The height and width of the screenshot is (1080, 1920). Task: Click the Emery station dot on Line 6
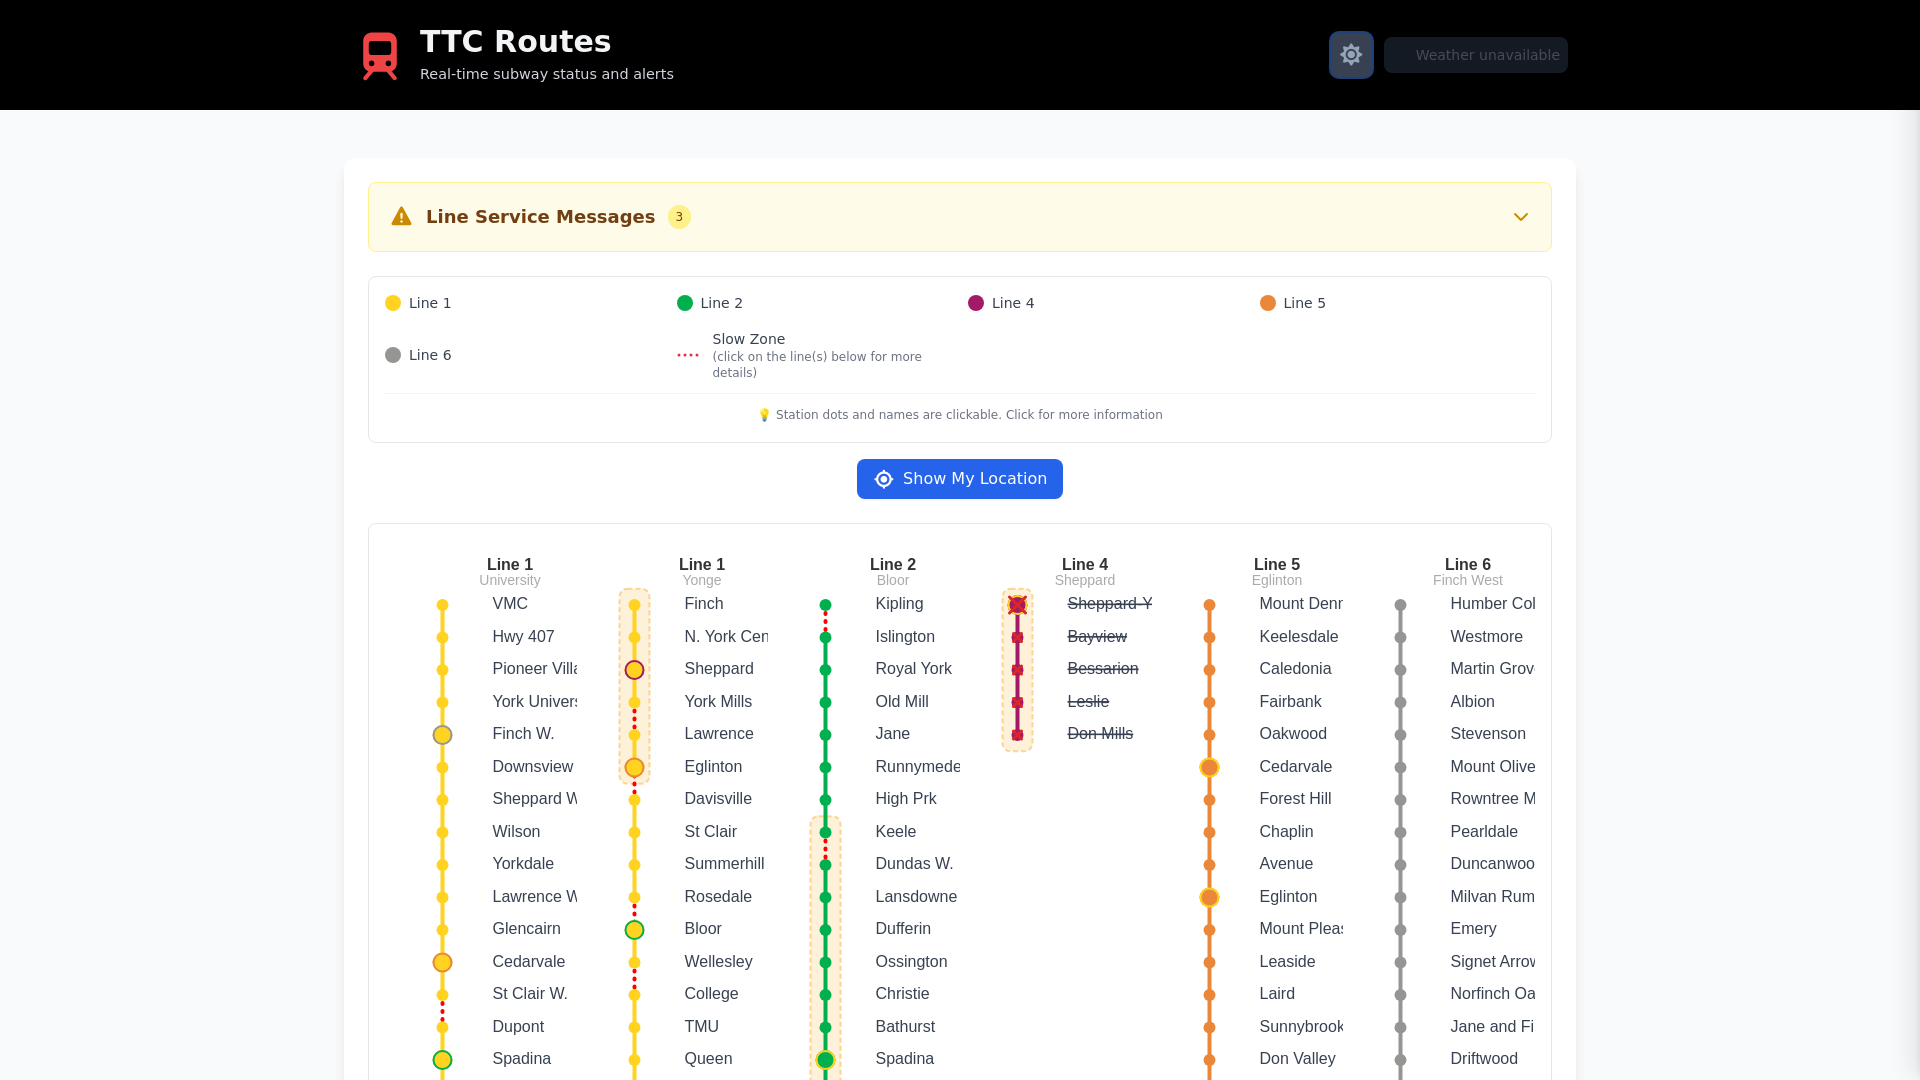tap(1400, 930)
